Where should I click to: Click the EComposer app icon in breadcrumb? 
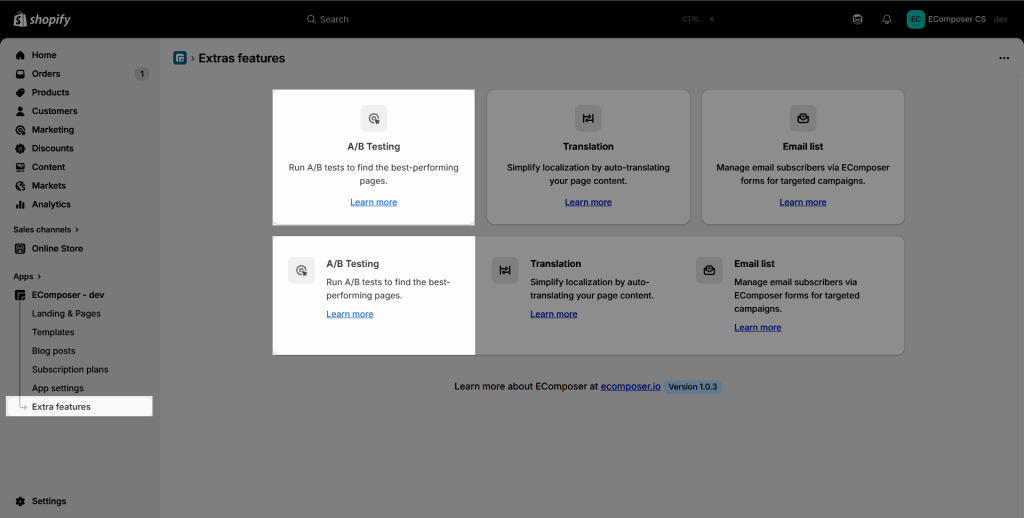(x=180, y=58)
